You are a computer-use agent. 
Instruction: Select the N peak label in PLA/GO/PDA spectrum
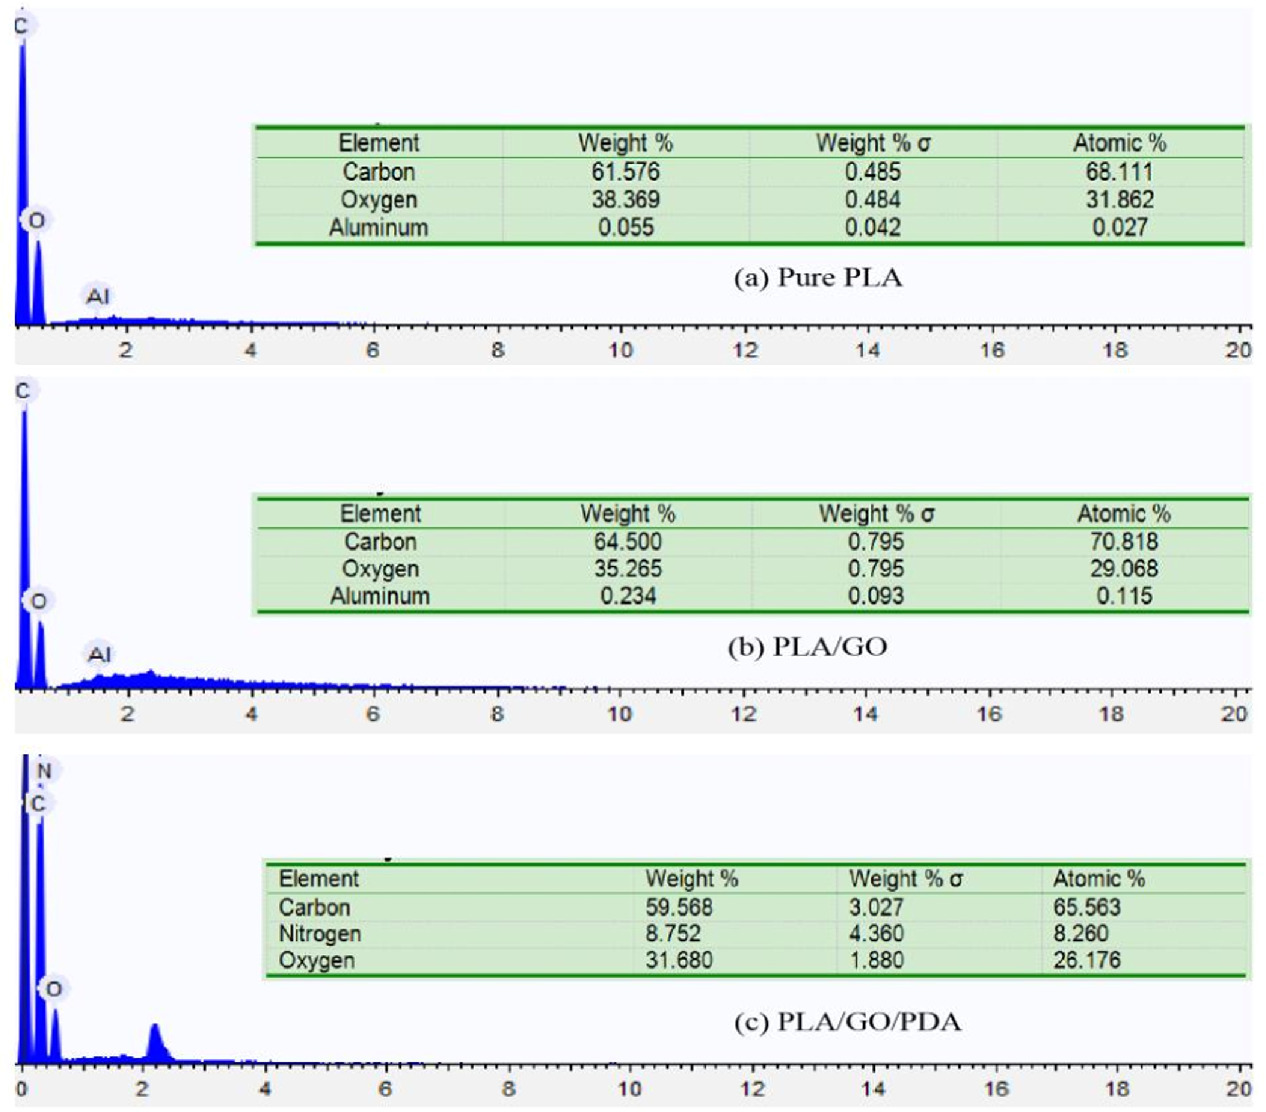coord(44,771)
